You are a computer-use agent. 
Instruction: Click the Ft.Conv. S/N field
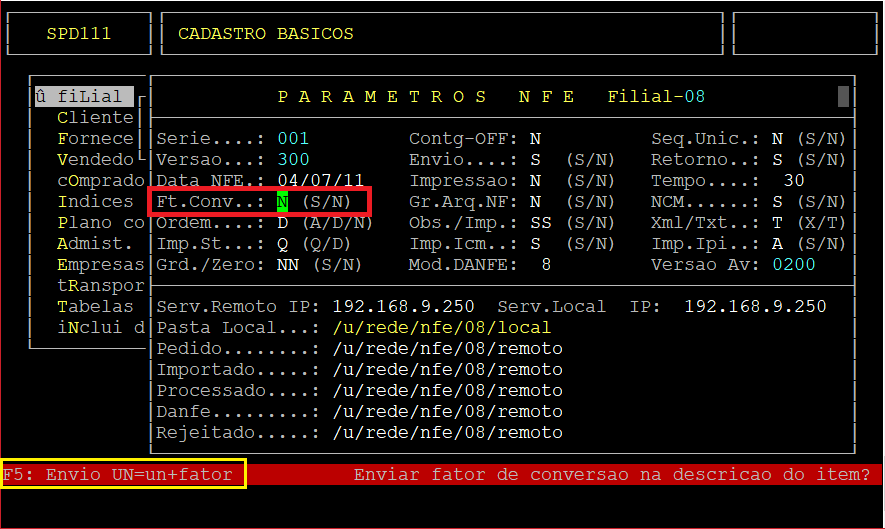[282, 202]
